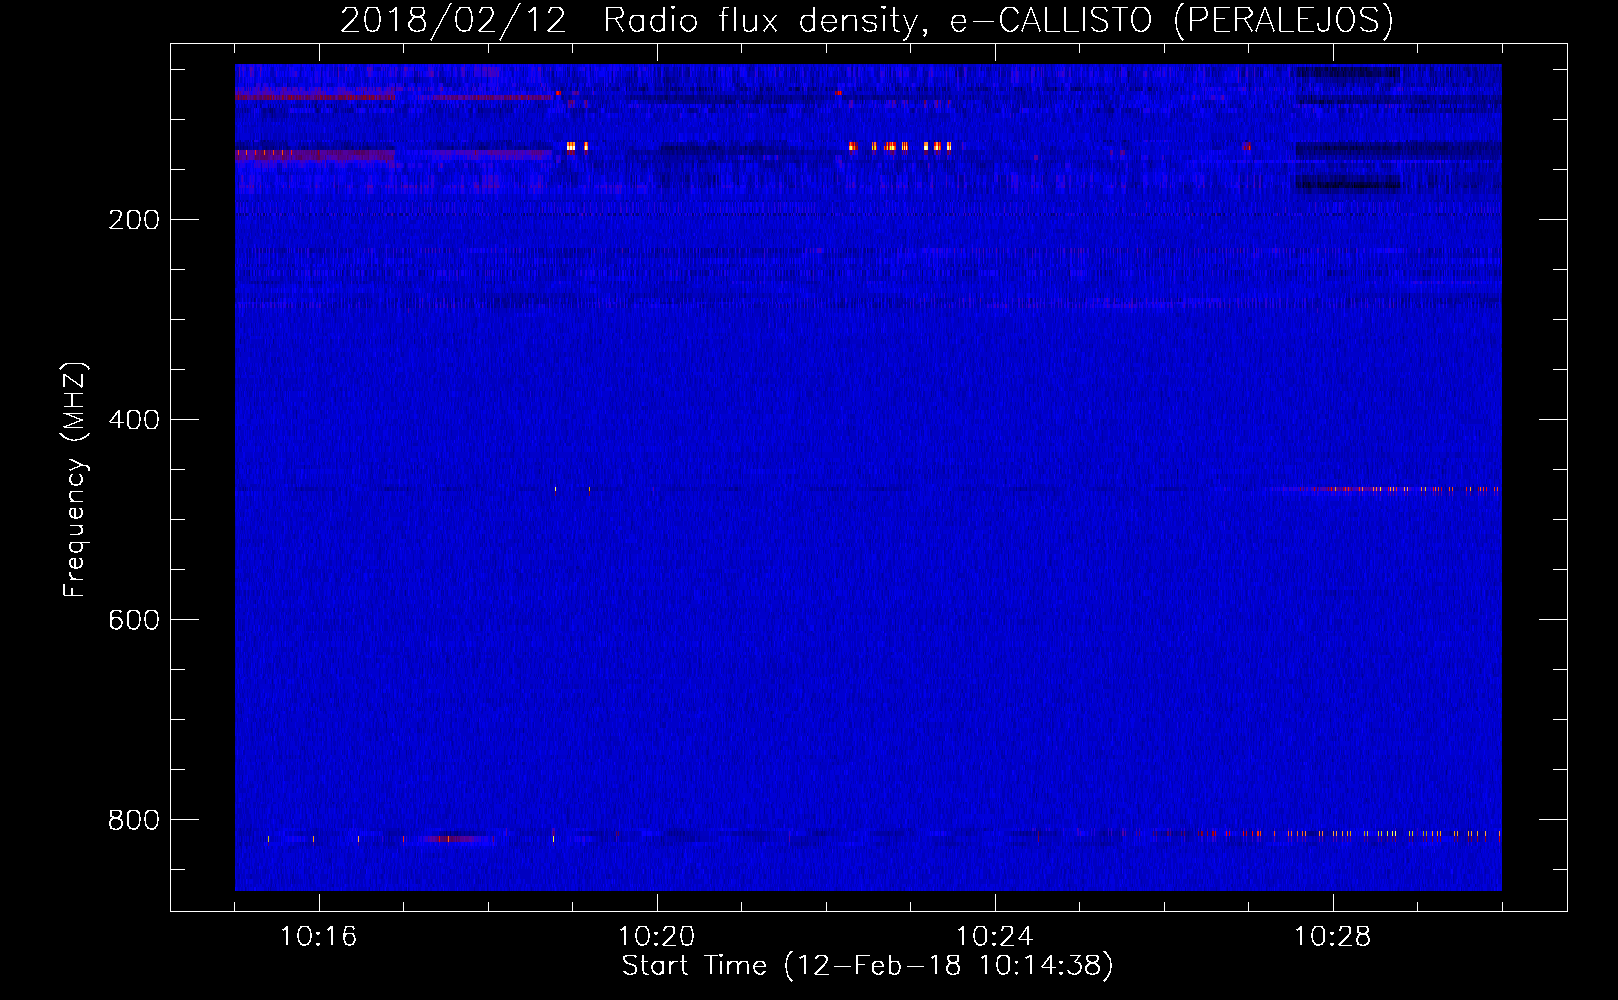Click the 10:20 time tick label
Viewport: 1618px width, 1000px height.
(x=657, y=937)
